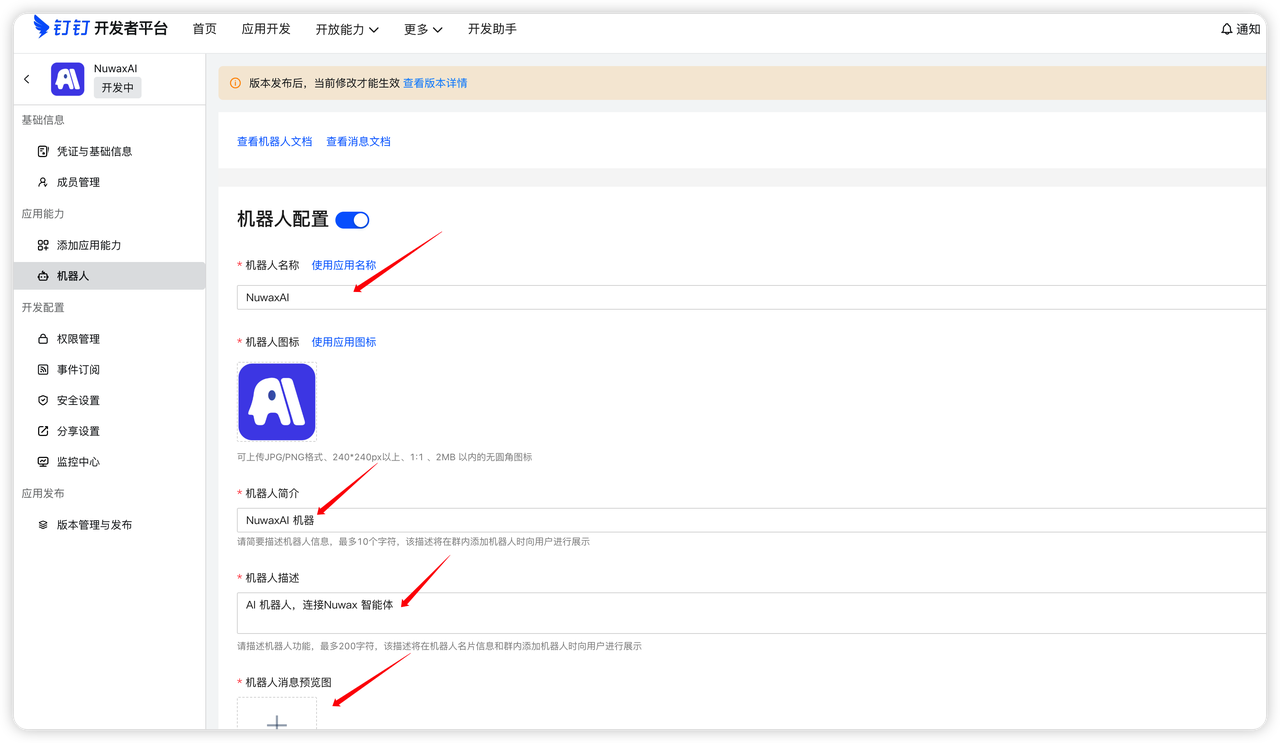The image size is (1280, 743).
Task: Click the 机器人消息预览图 field label
Action: pos(288,682)
